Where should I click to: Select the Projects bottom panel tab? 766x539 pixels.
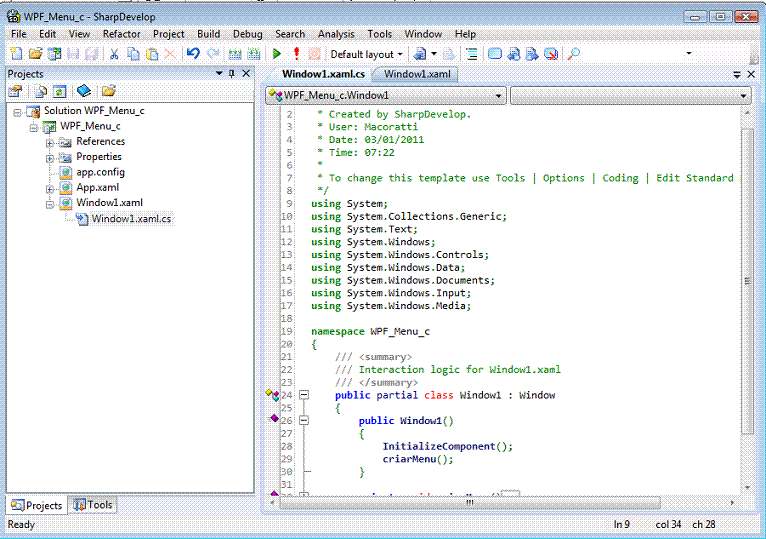[x=37, y=505]
